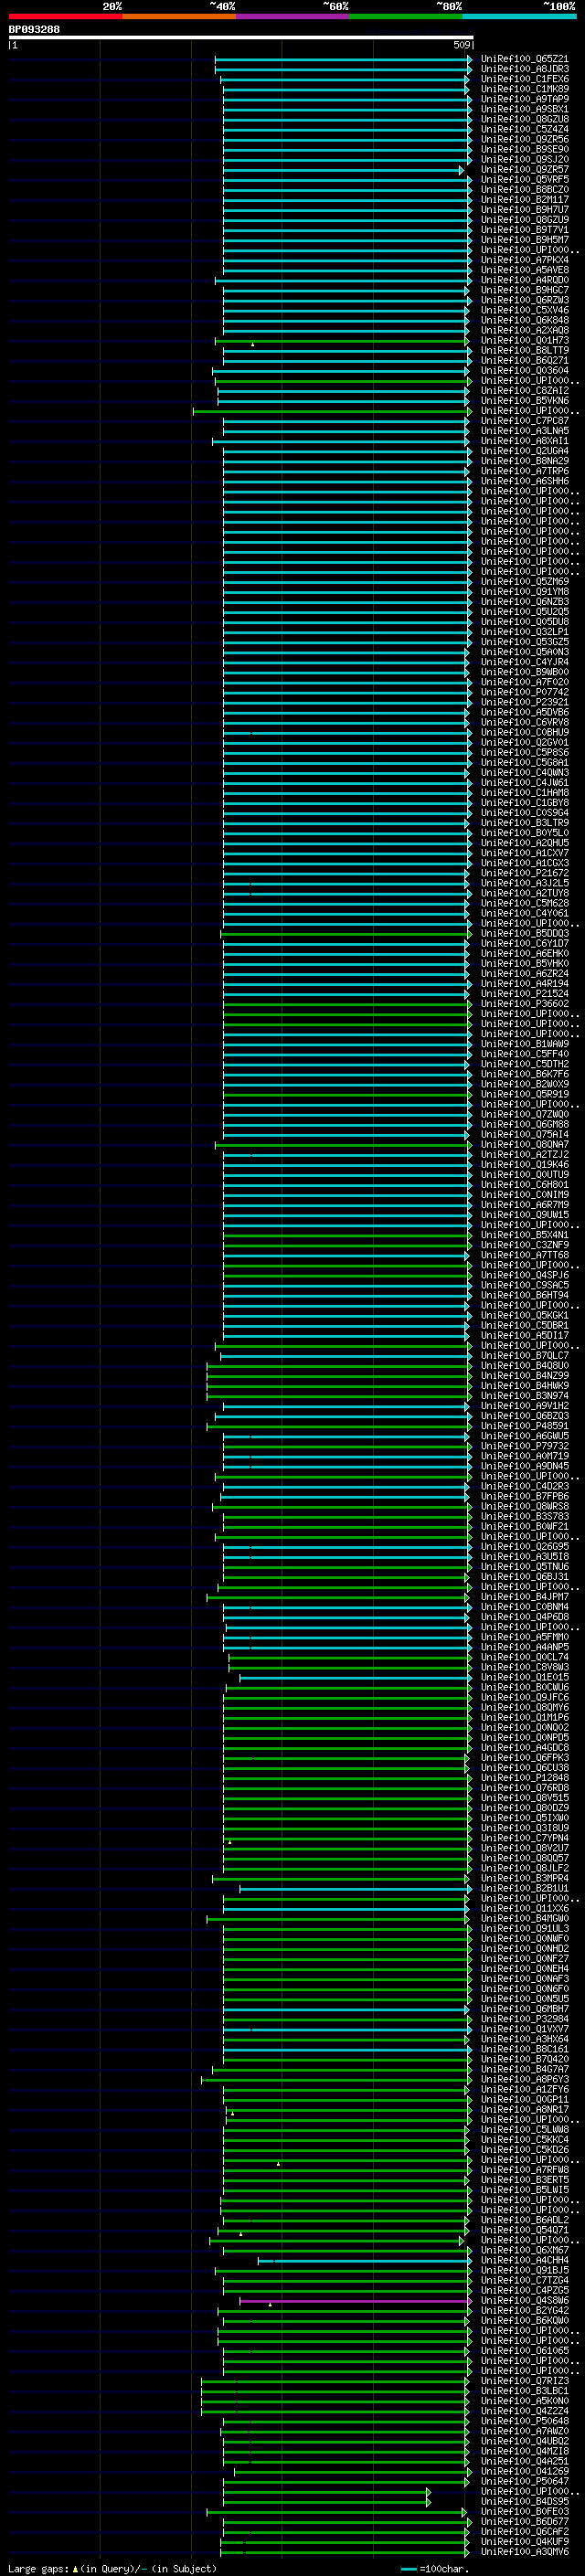
Task: Open hit UniRef100_Q65Z21
Action: pyautogui.click(x=525, y=59)
